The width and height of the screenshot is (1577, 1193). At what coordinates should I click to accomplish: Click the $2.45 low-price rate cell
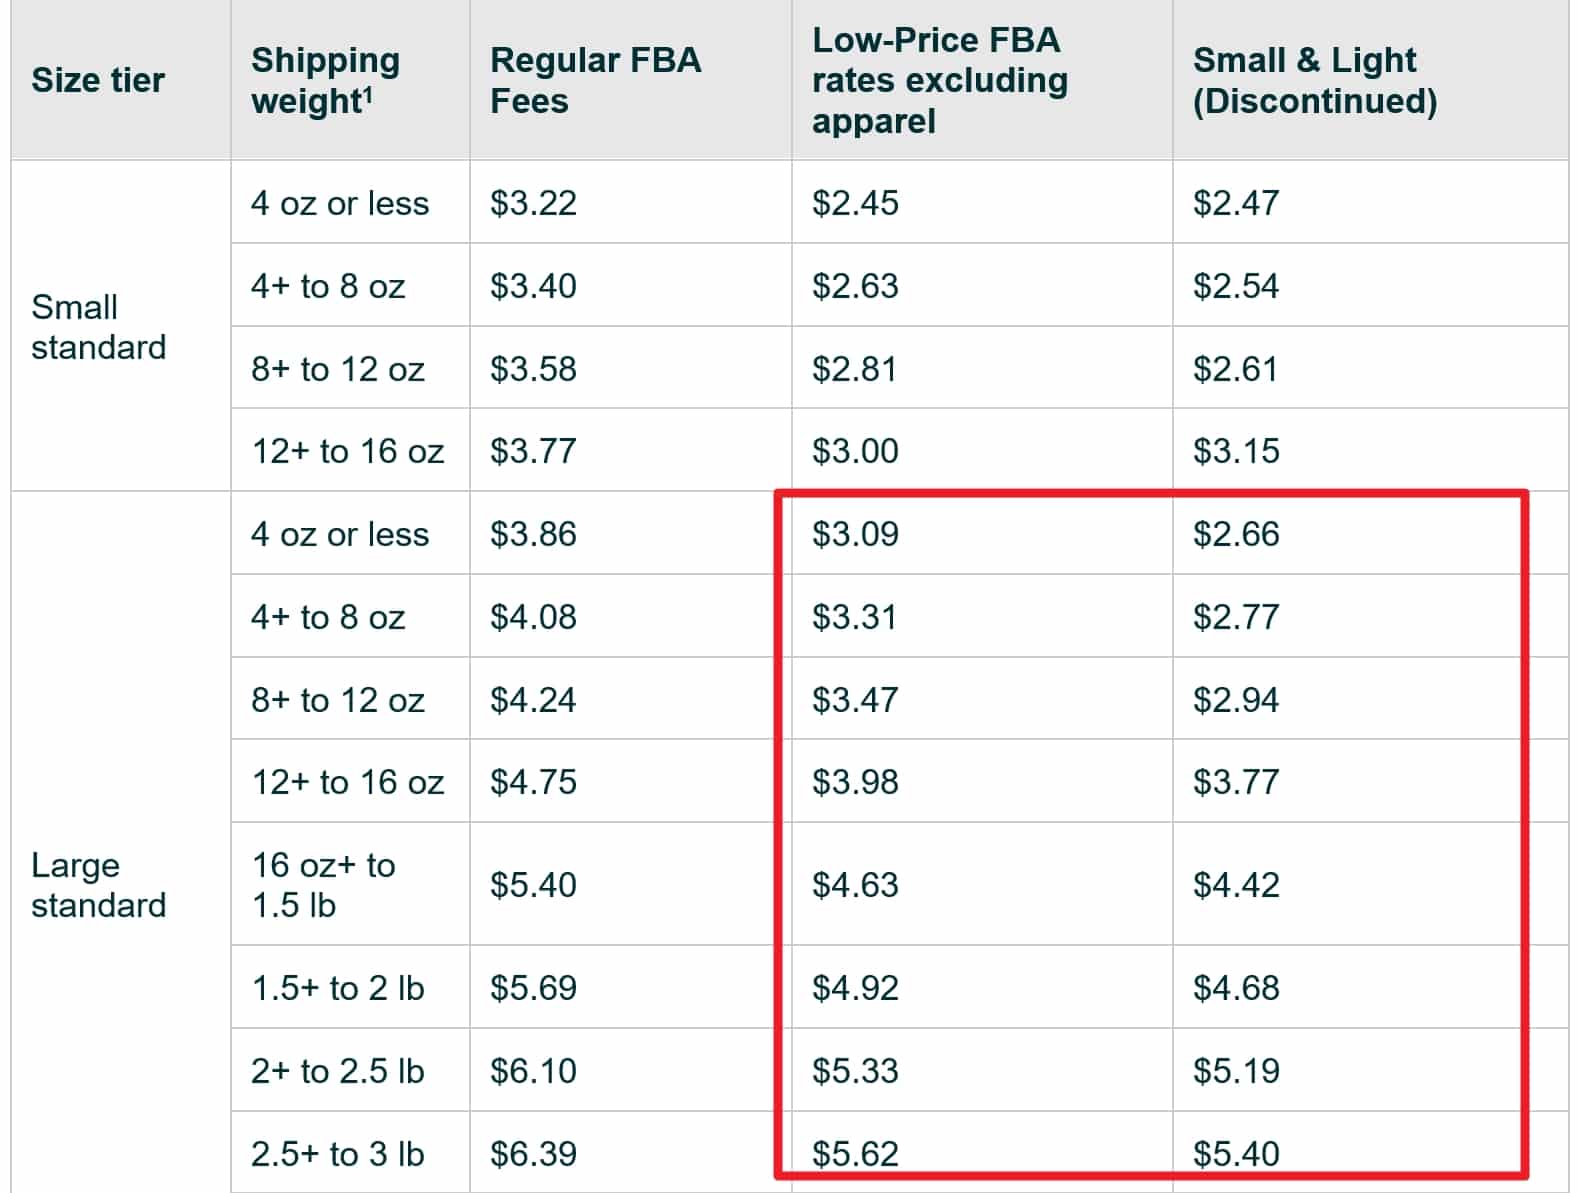coord(981,202)
